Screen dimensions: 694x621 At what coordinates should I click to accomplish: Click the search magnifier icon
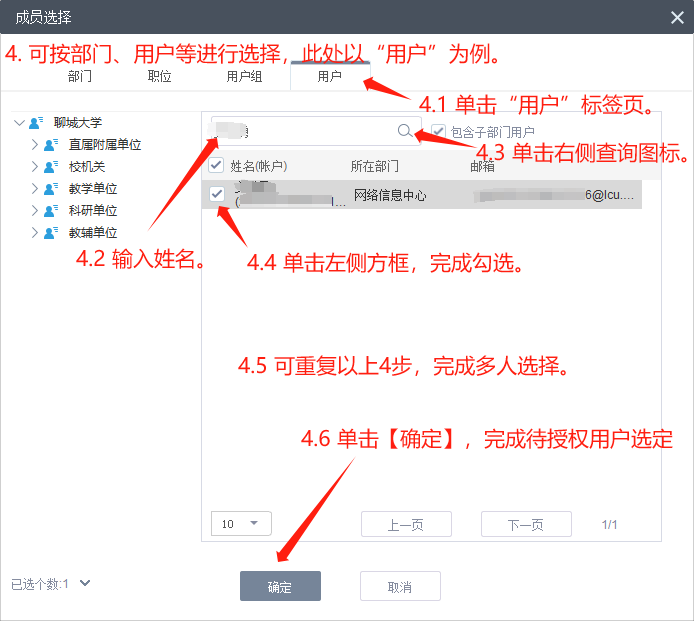tap(404, 131)
